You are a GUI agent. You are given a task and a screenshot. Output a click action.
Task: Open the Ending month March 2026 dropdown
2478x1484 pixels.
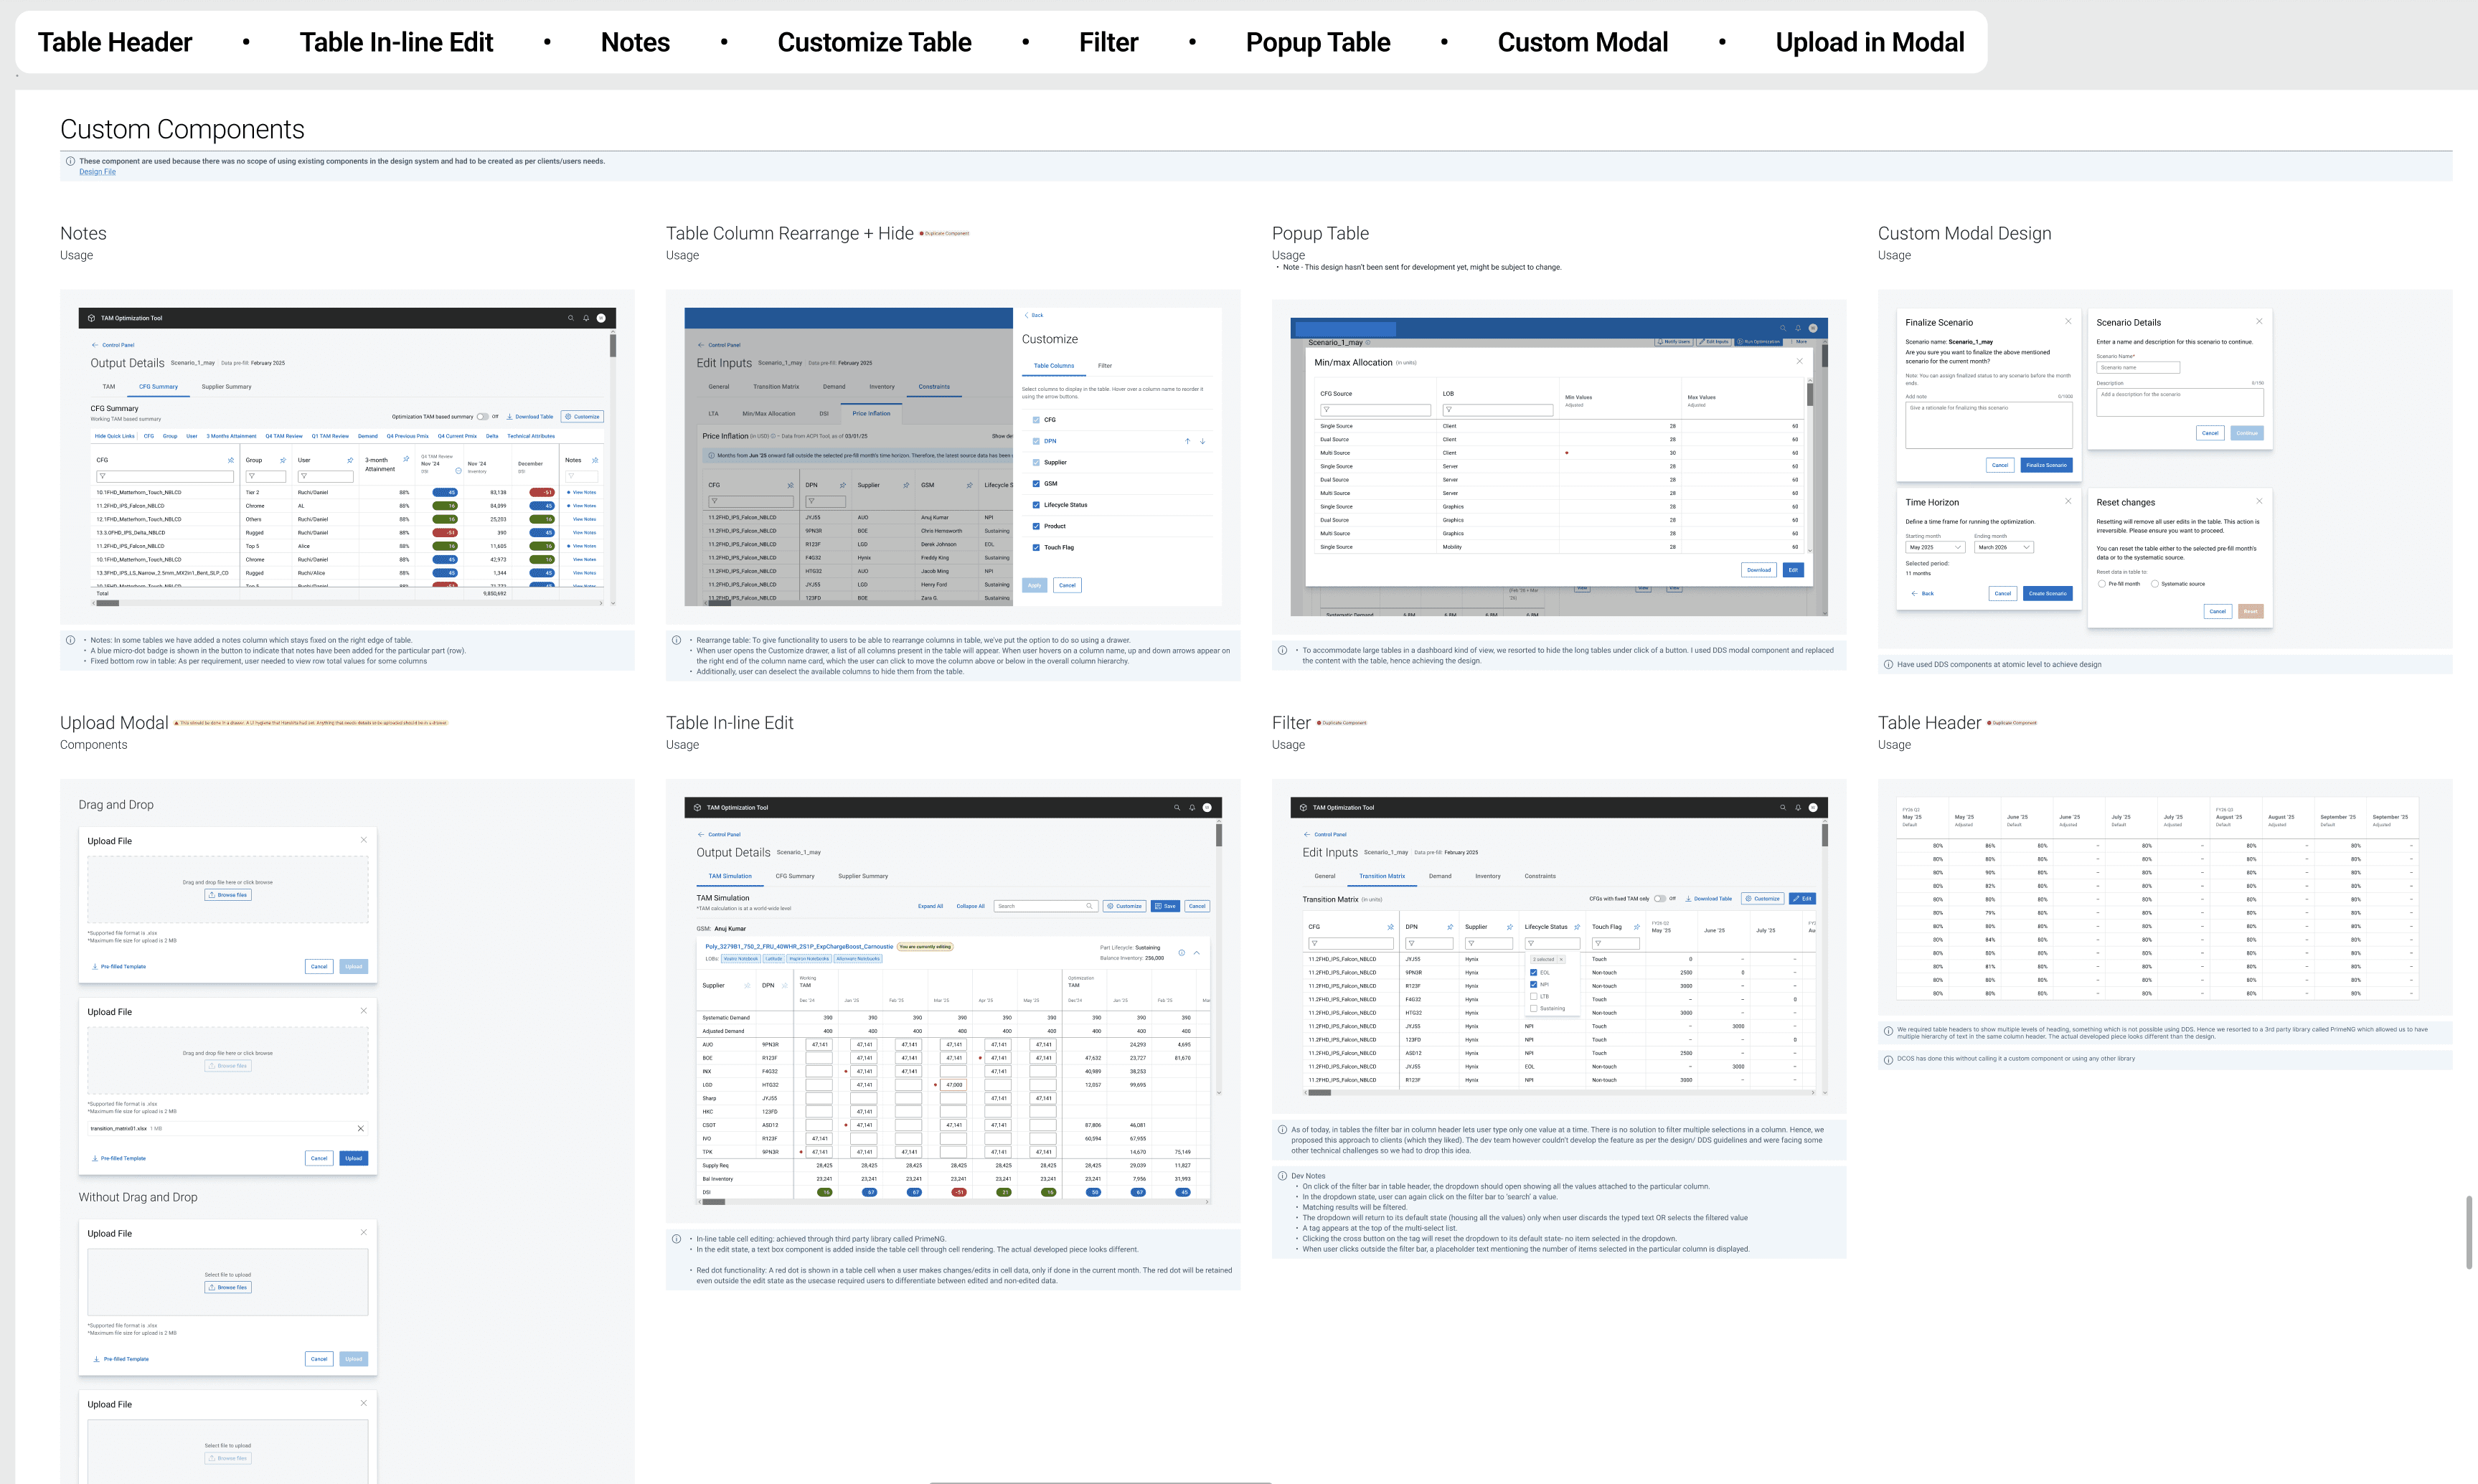point(2003,547)
